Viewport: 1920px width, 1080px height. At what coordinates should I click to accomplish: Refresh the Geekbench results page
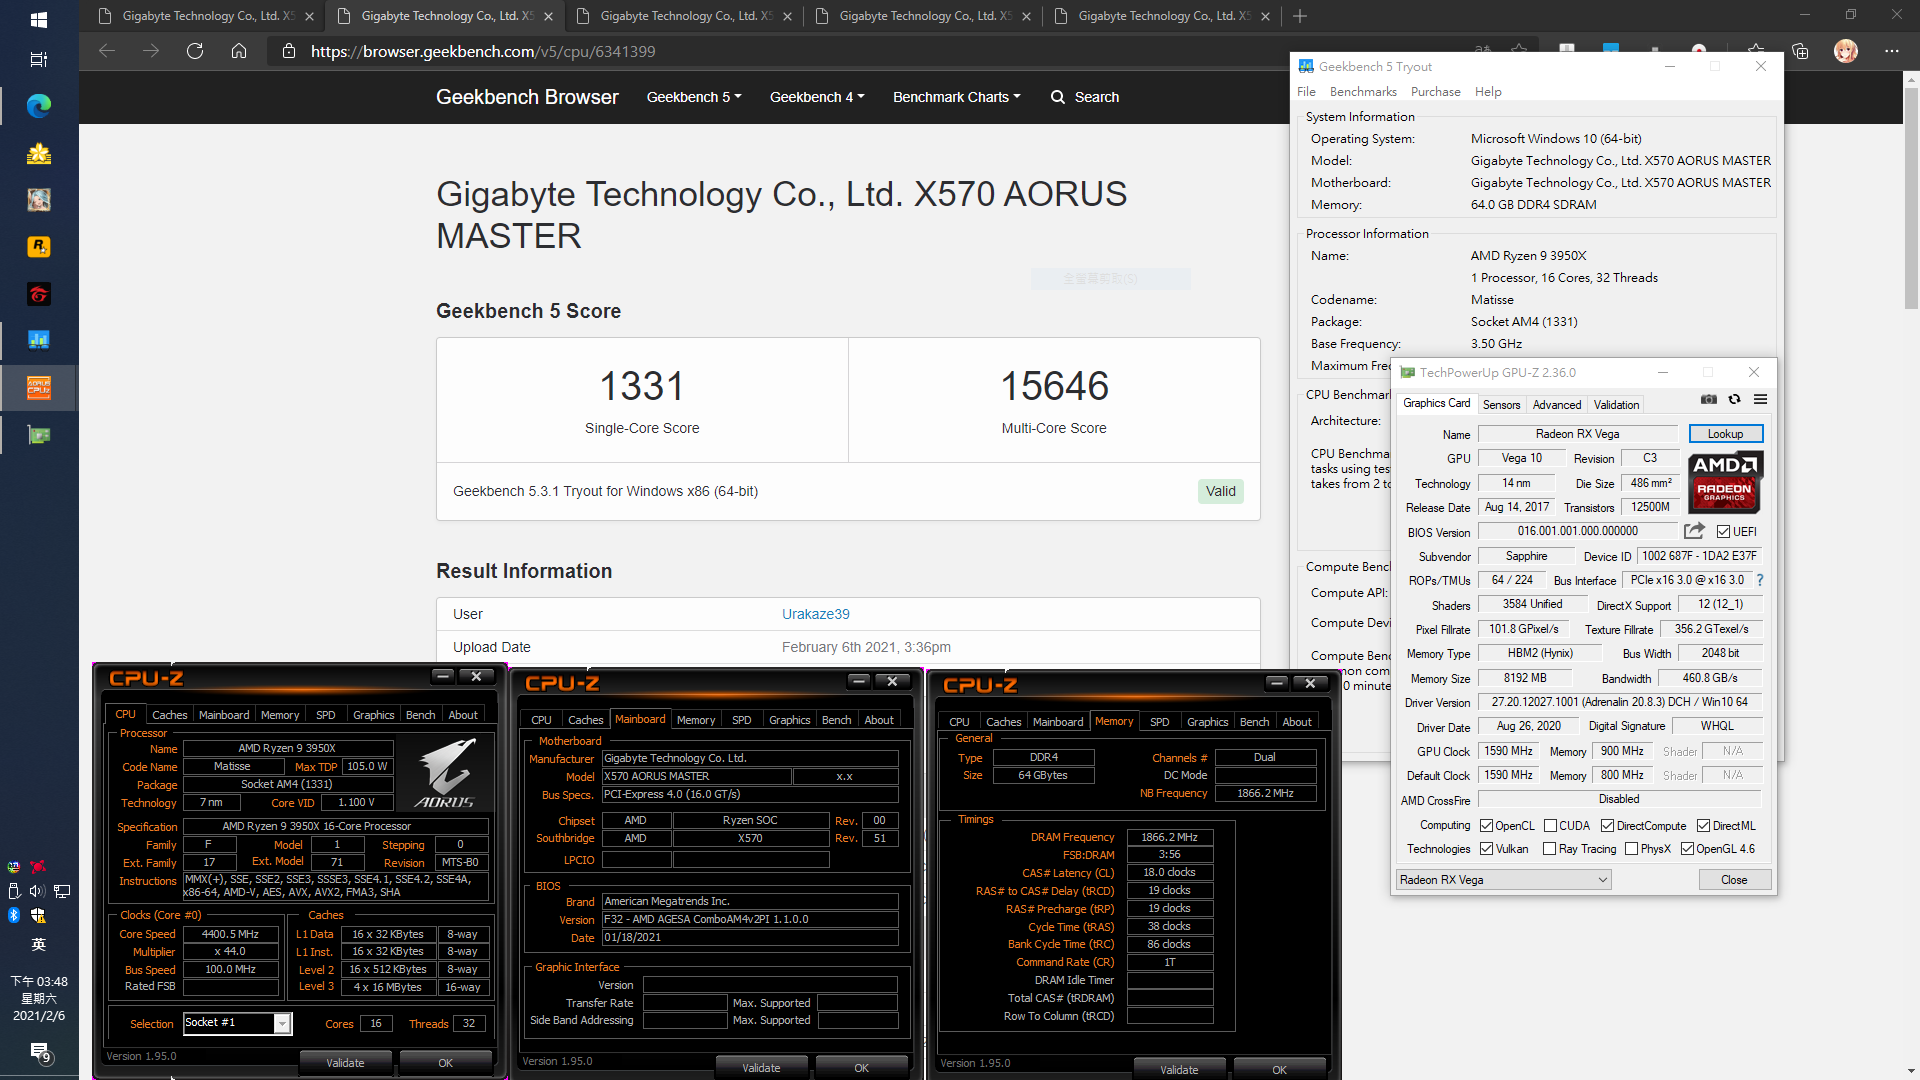pyautogui.click(x=195, y=51)
